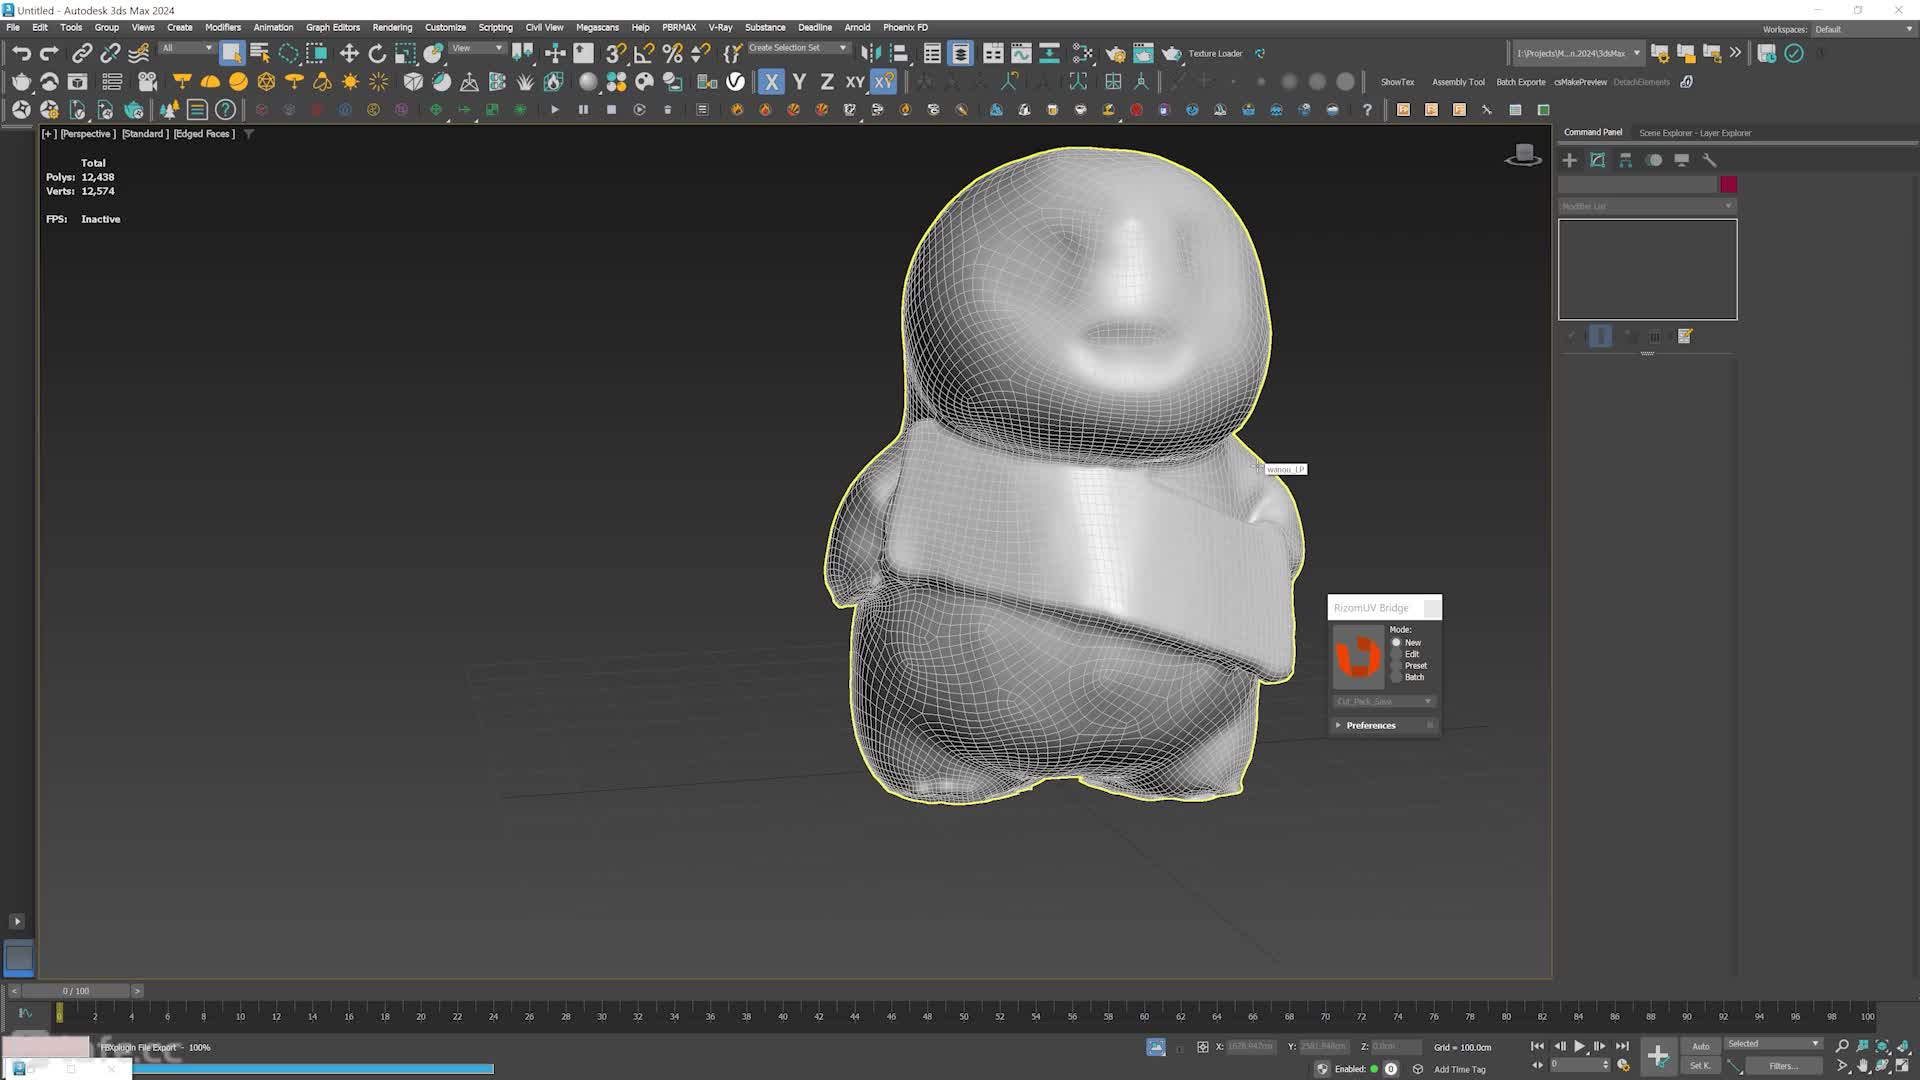Click the Assembly Tool button

tap(1458, 82)
